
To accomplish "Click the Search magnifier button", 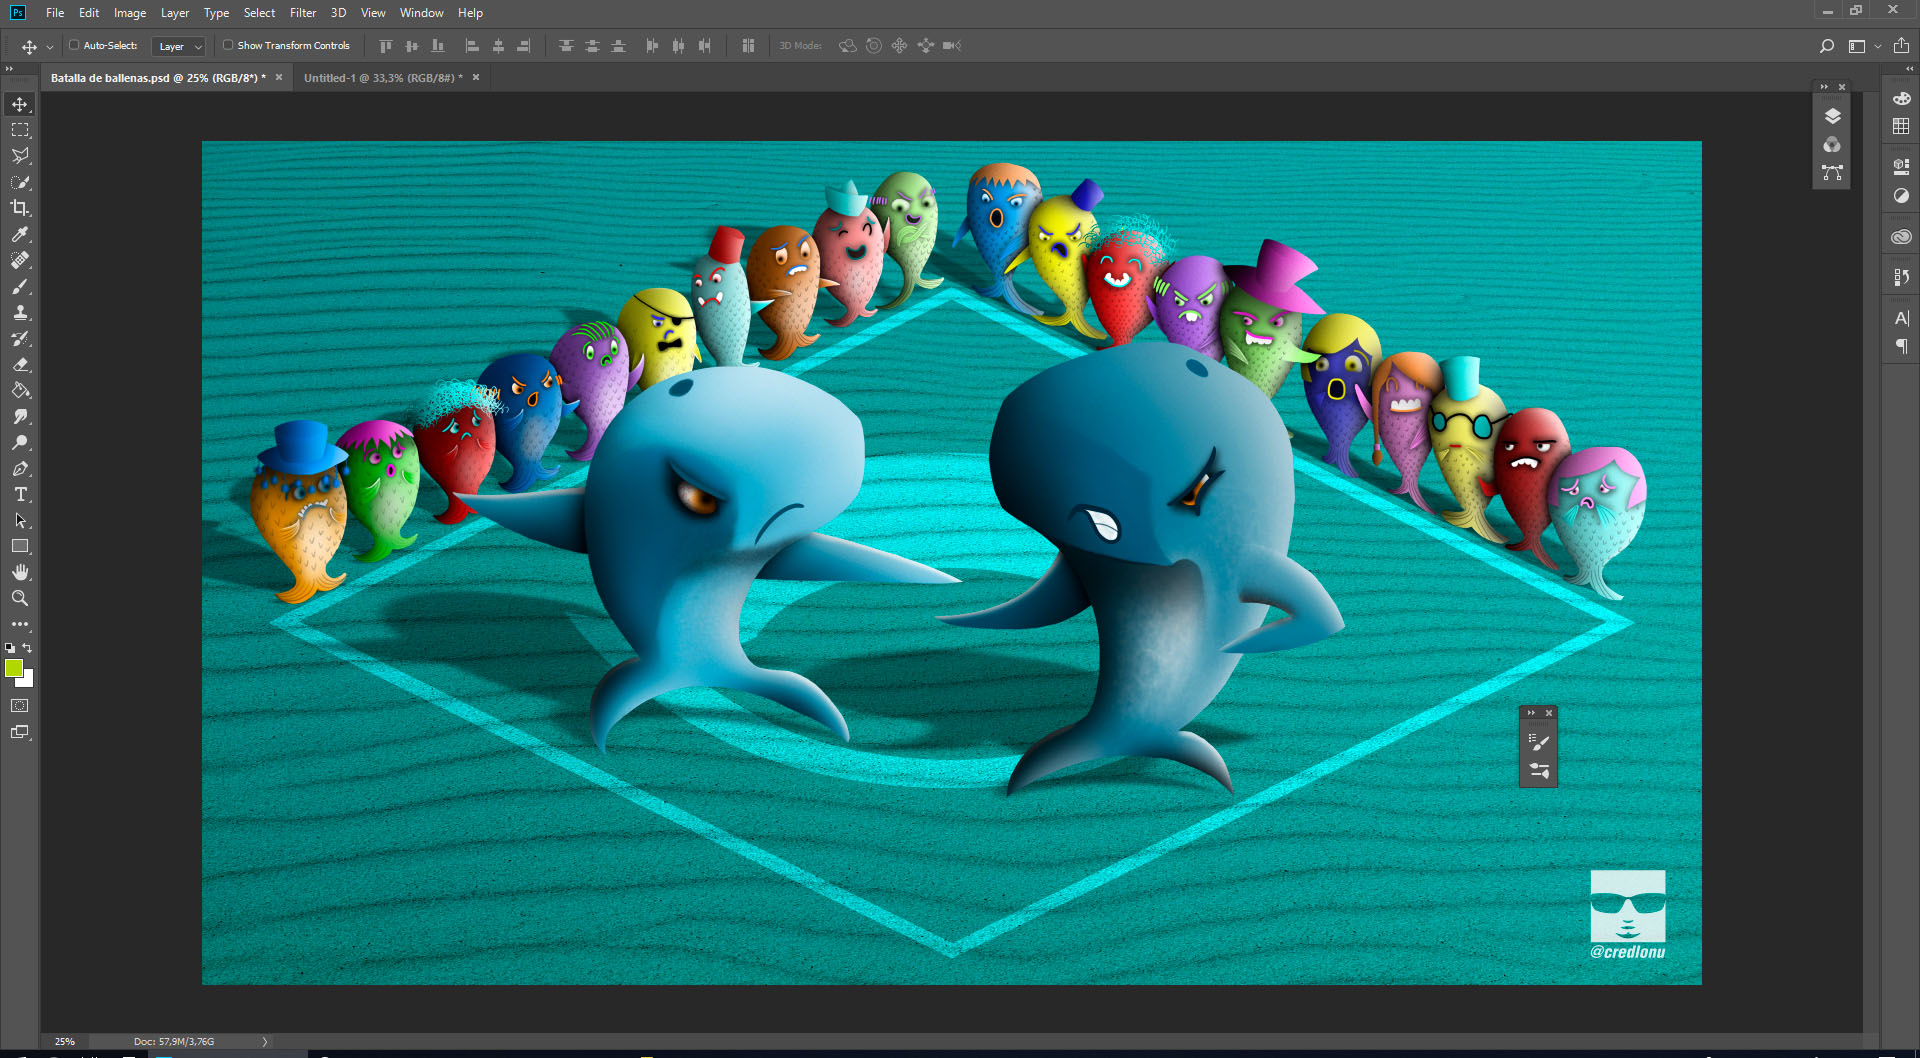I will [1826, 46].
